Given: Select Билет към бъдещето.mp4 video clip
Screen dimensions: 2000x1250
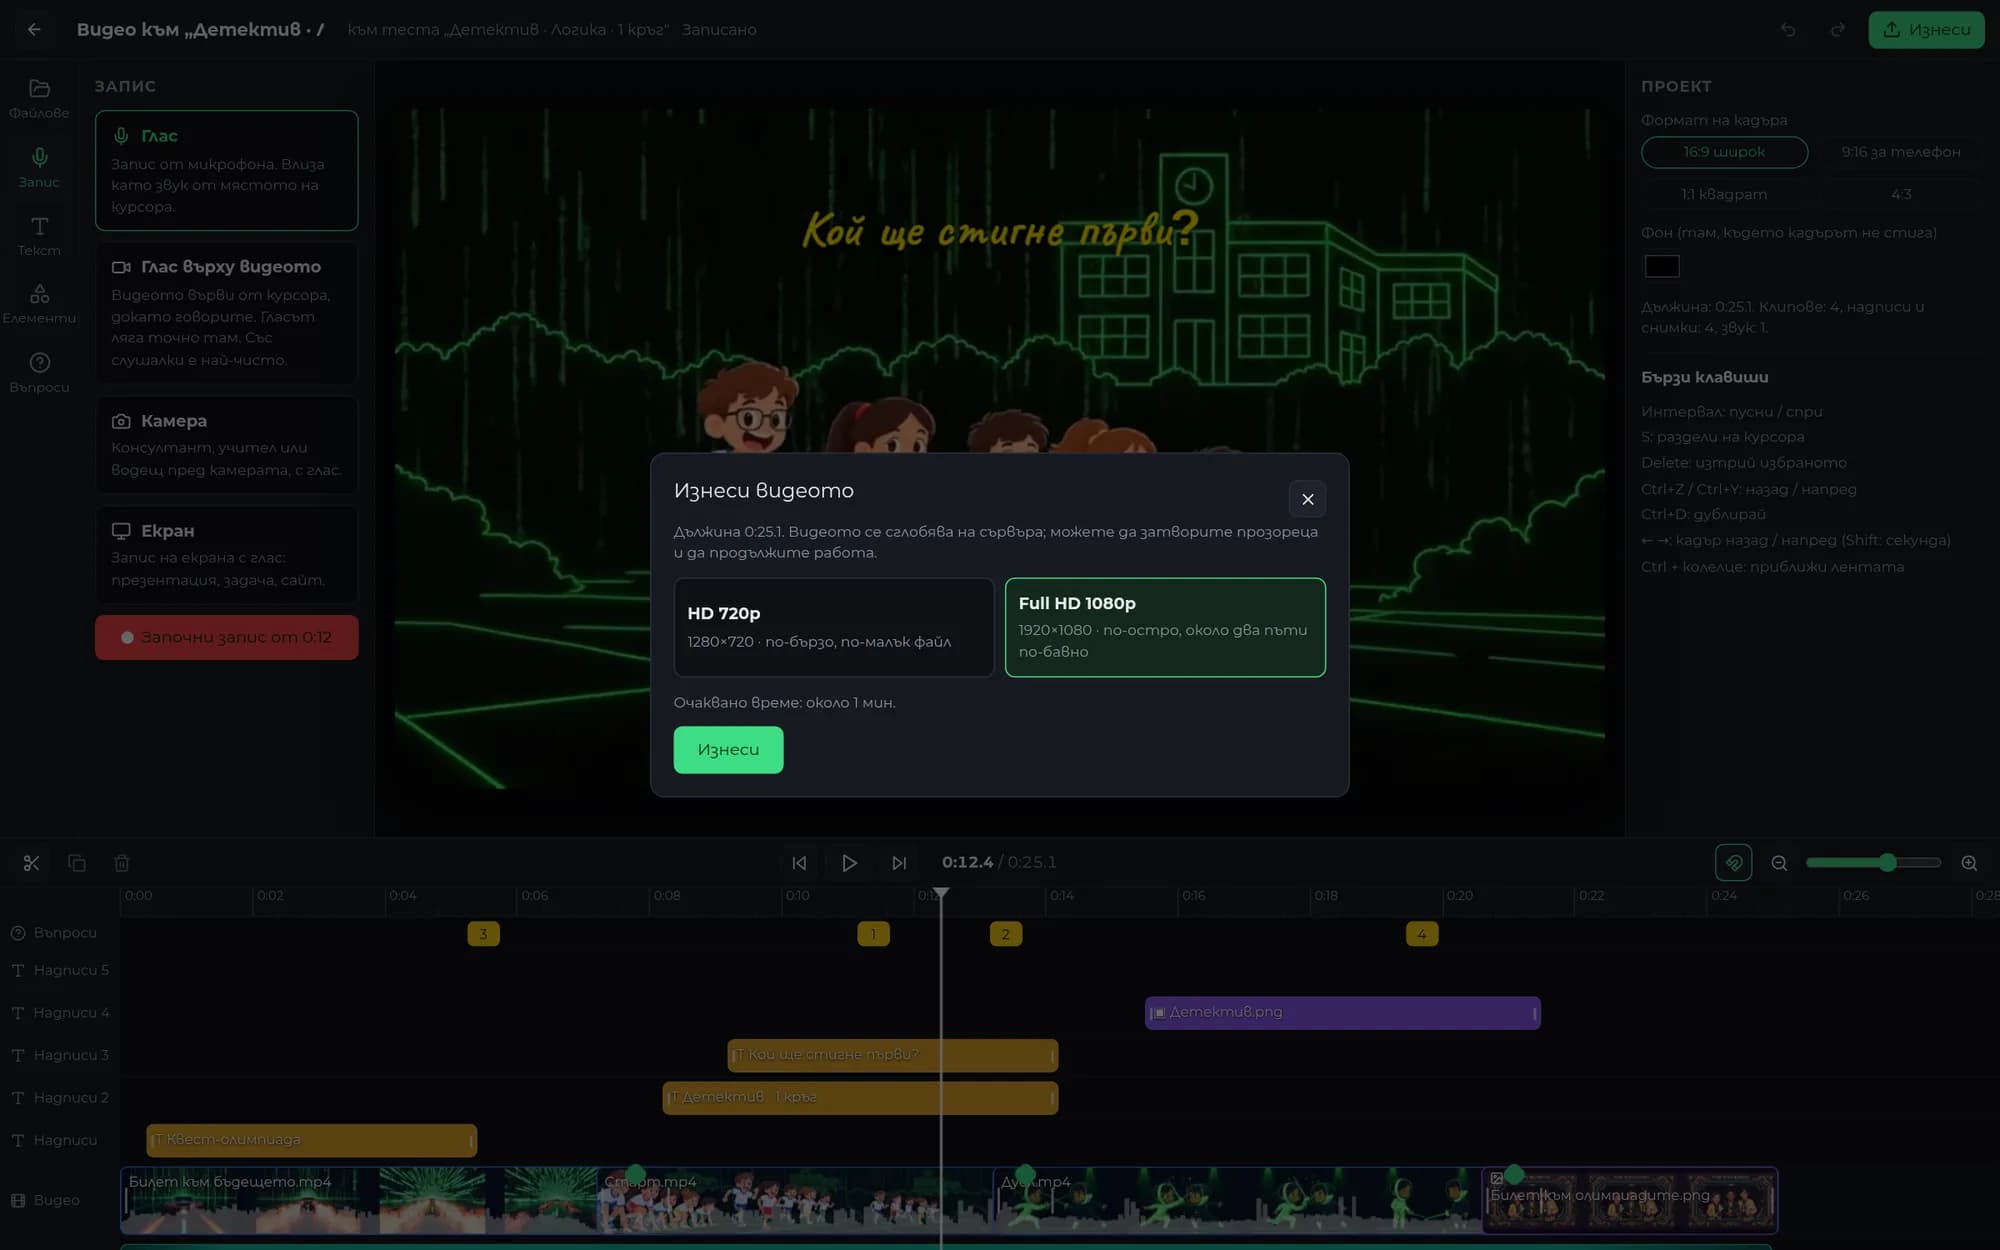Looking at the screenshot, I should click(x=359, y=1200).
